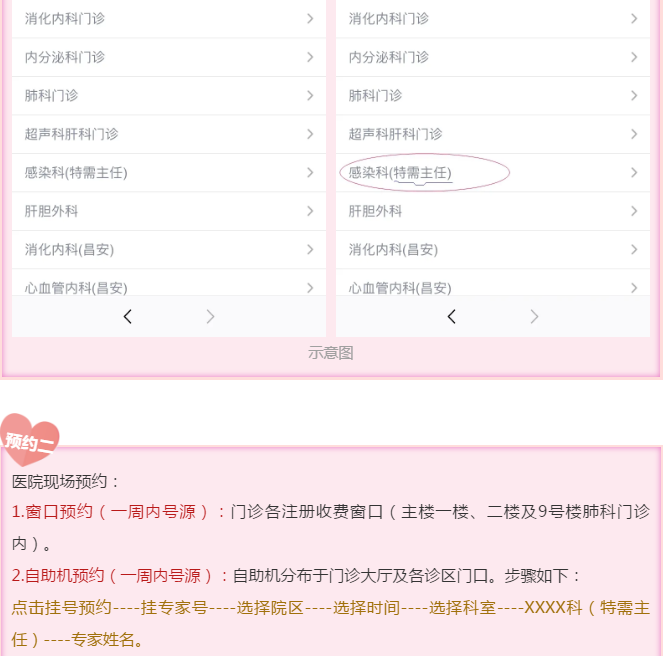Screen dimensions: 664x656
Task: Click forward arrow in right panel footer
Action: pos(534,317)
